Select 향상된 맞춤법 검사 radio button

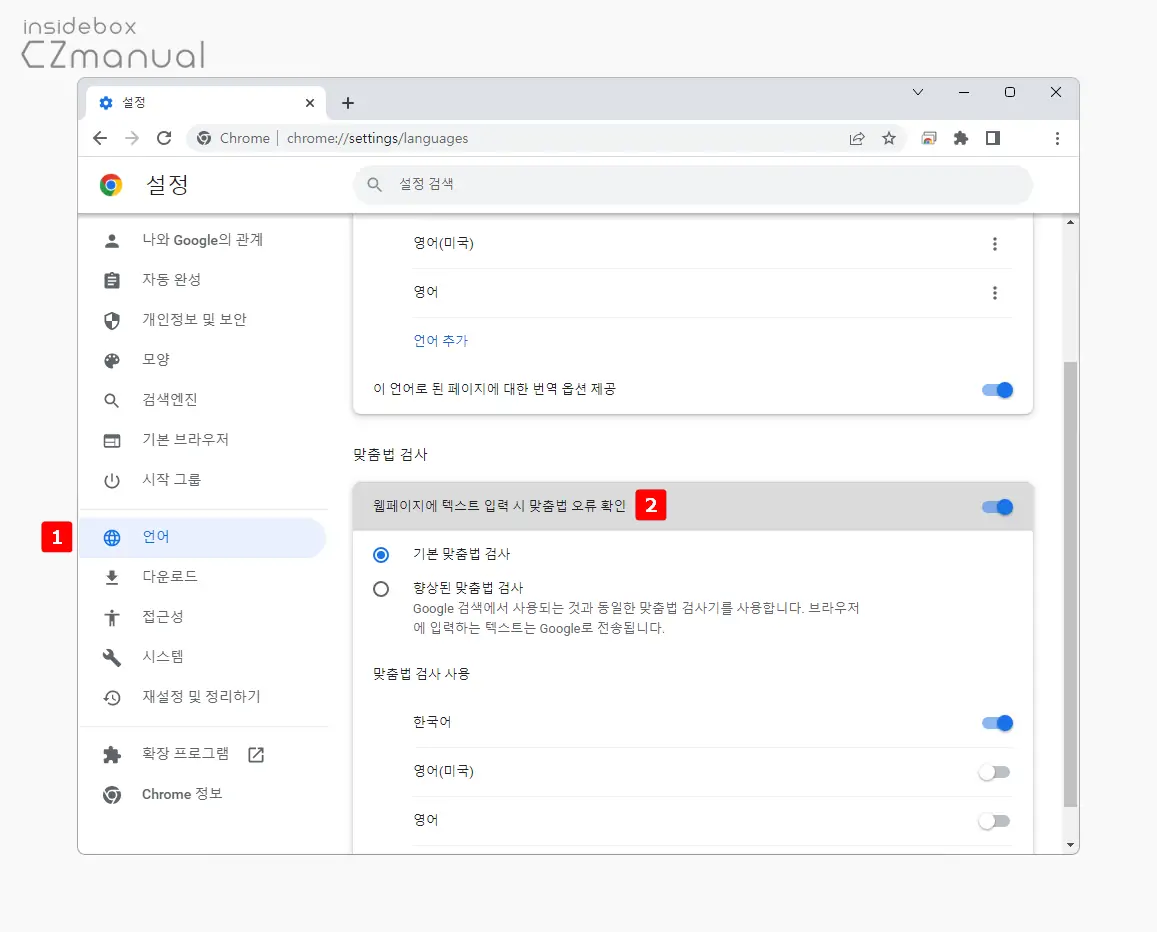(381, 589)
